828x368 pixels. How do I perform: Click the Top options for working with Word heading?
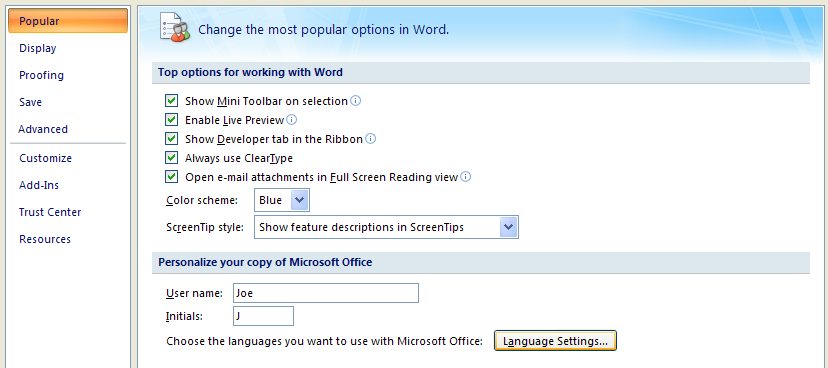pos(250,72)
